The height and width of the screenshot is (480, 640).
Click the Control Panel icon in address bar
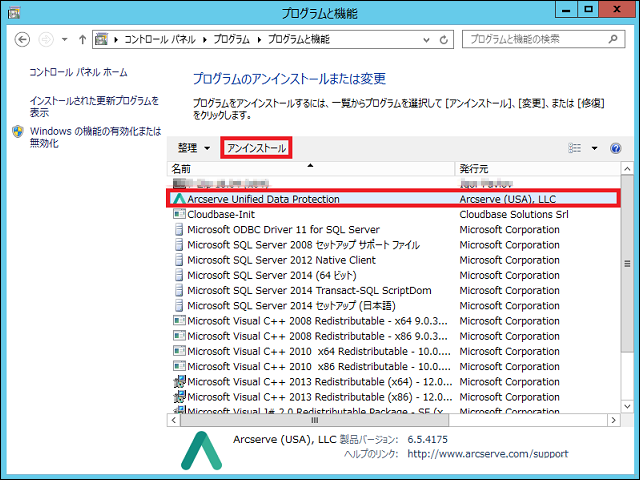[x=101, y=39]
